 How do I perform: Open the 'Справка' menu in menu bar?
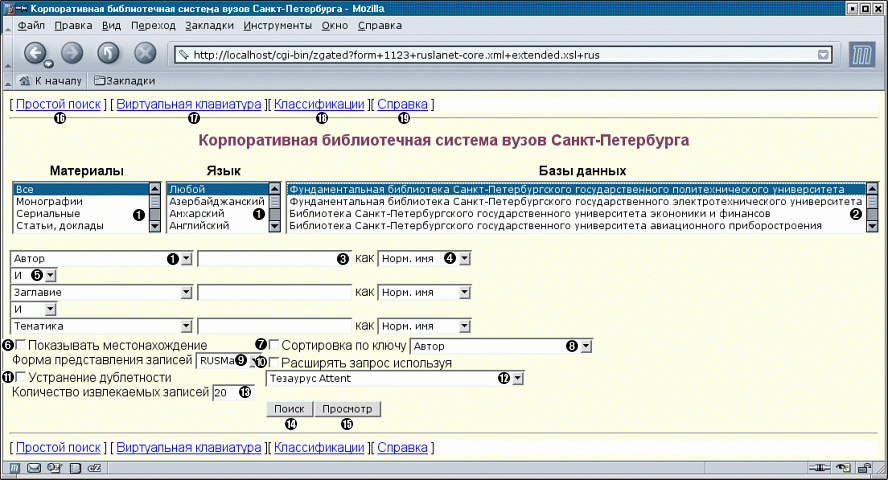[380, 25]
